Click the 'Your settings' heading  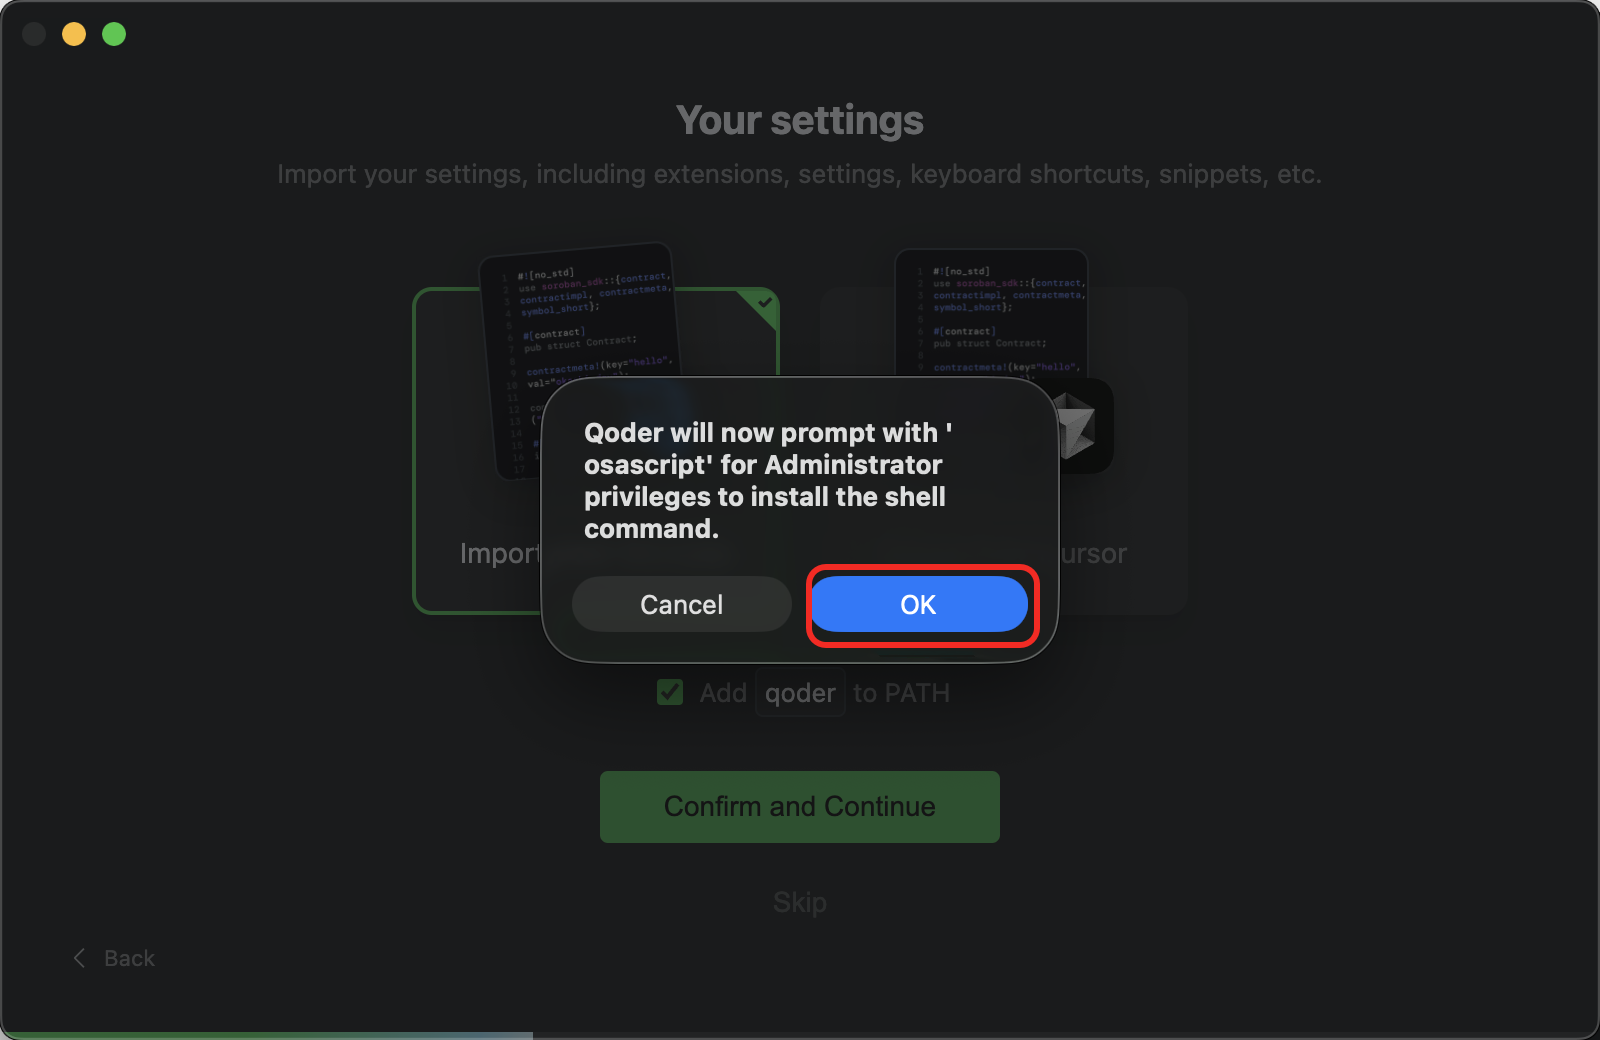[x=799, y=120]
